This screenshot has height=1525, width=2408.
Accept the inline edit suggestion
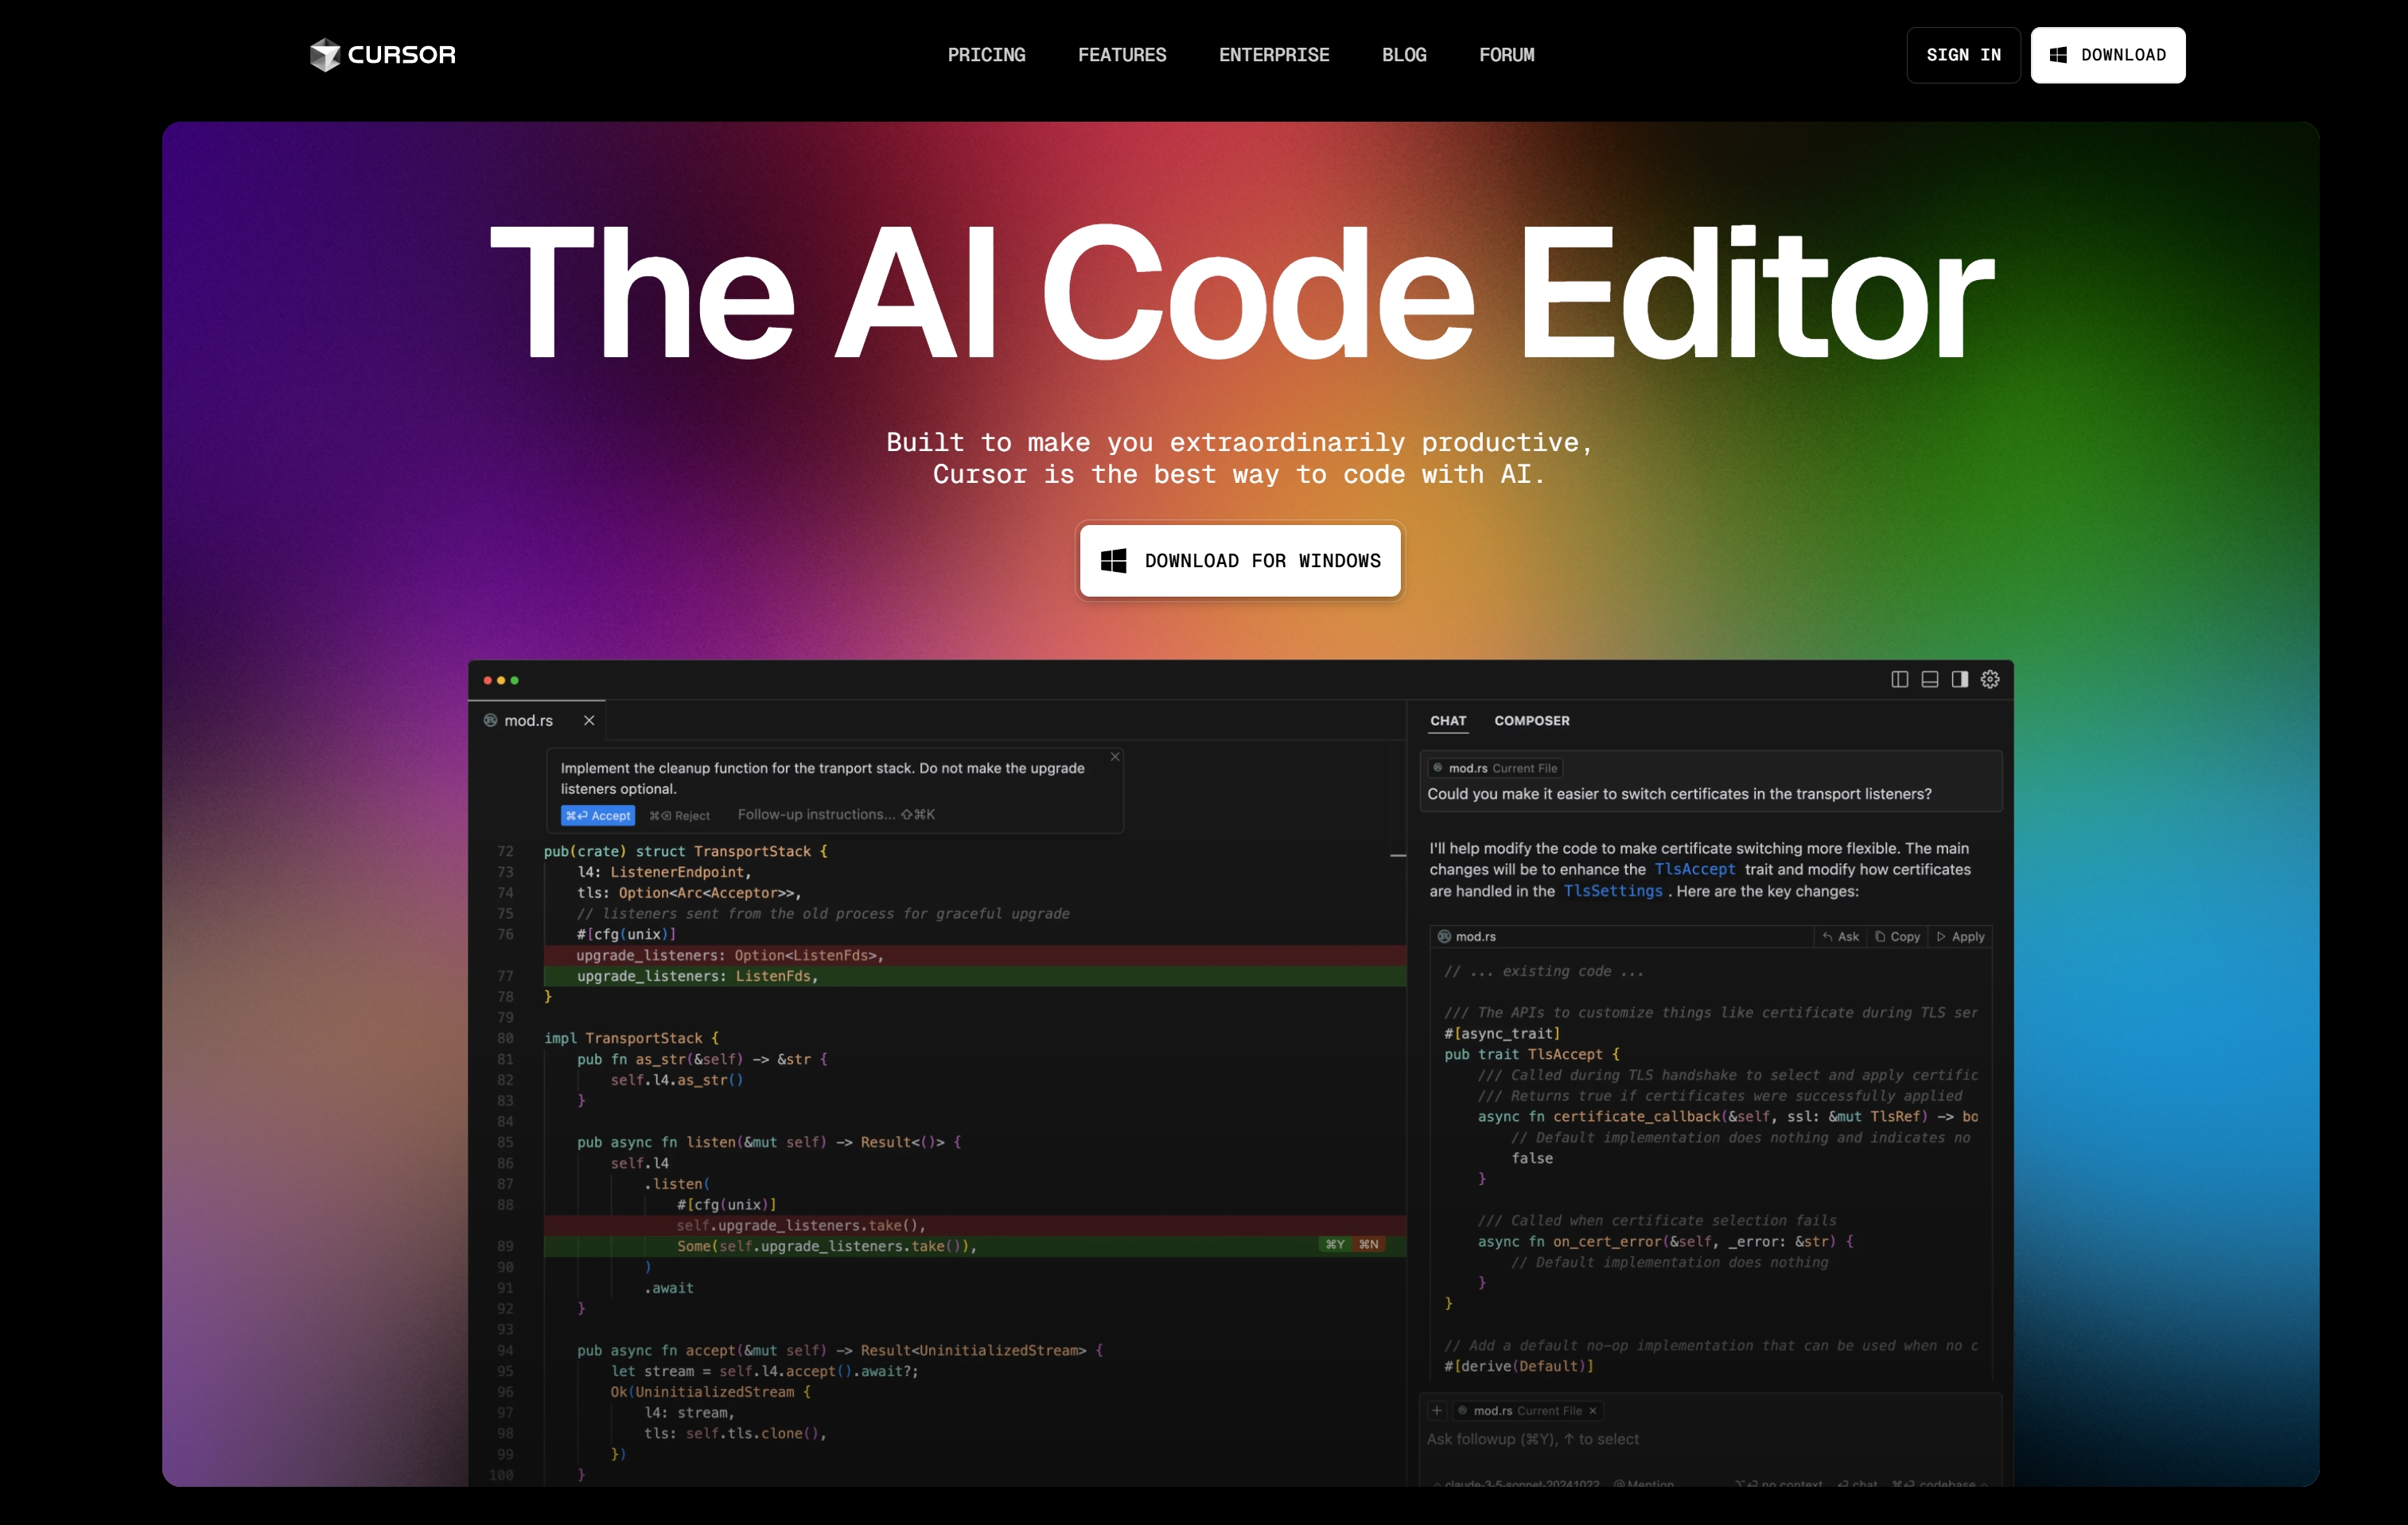click(597, 815)
